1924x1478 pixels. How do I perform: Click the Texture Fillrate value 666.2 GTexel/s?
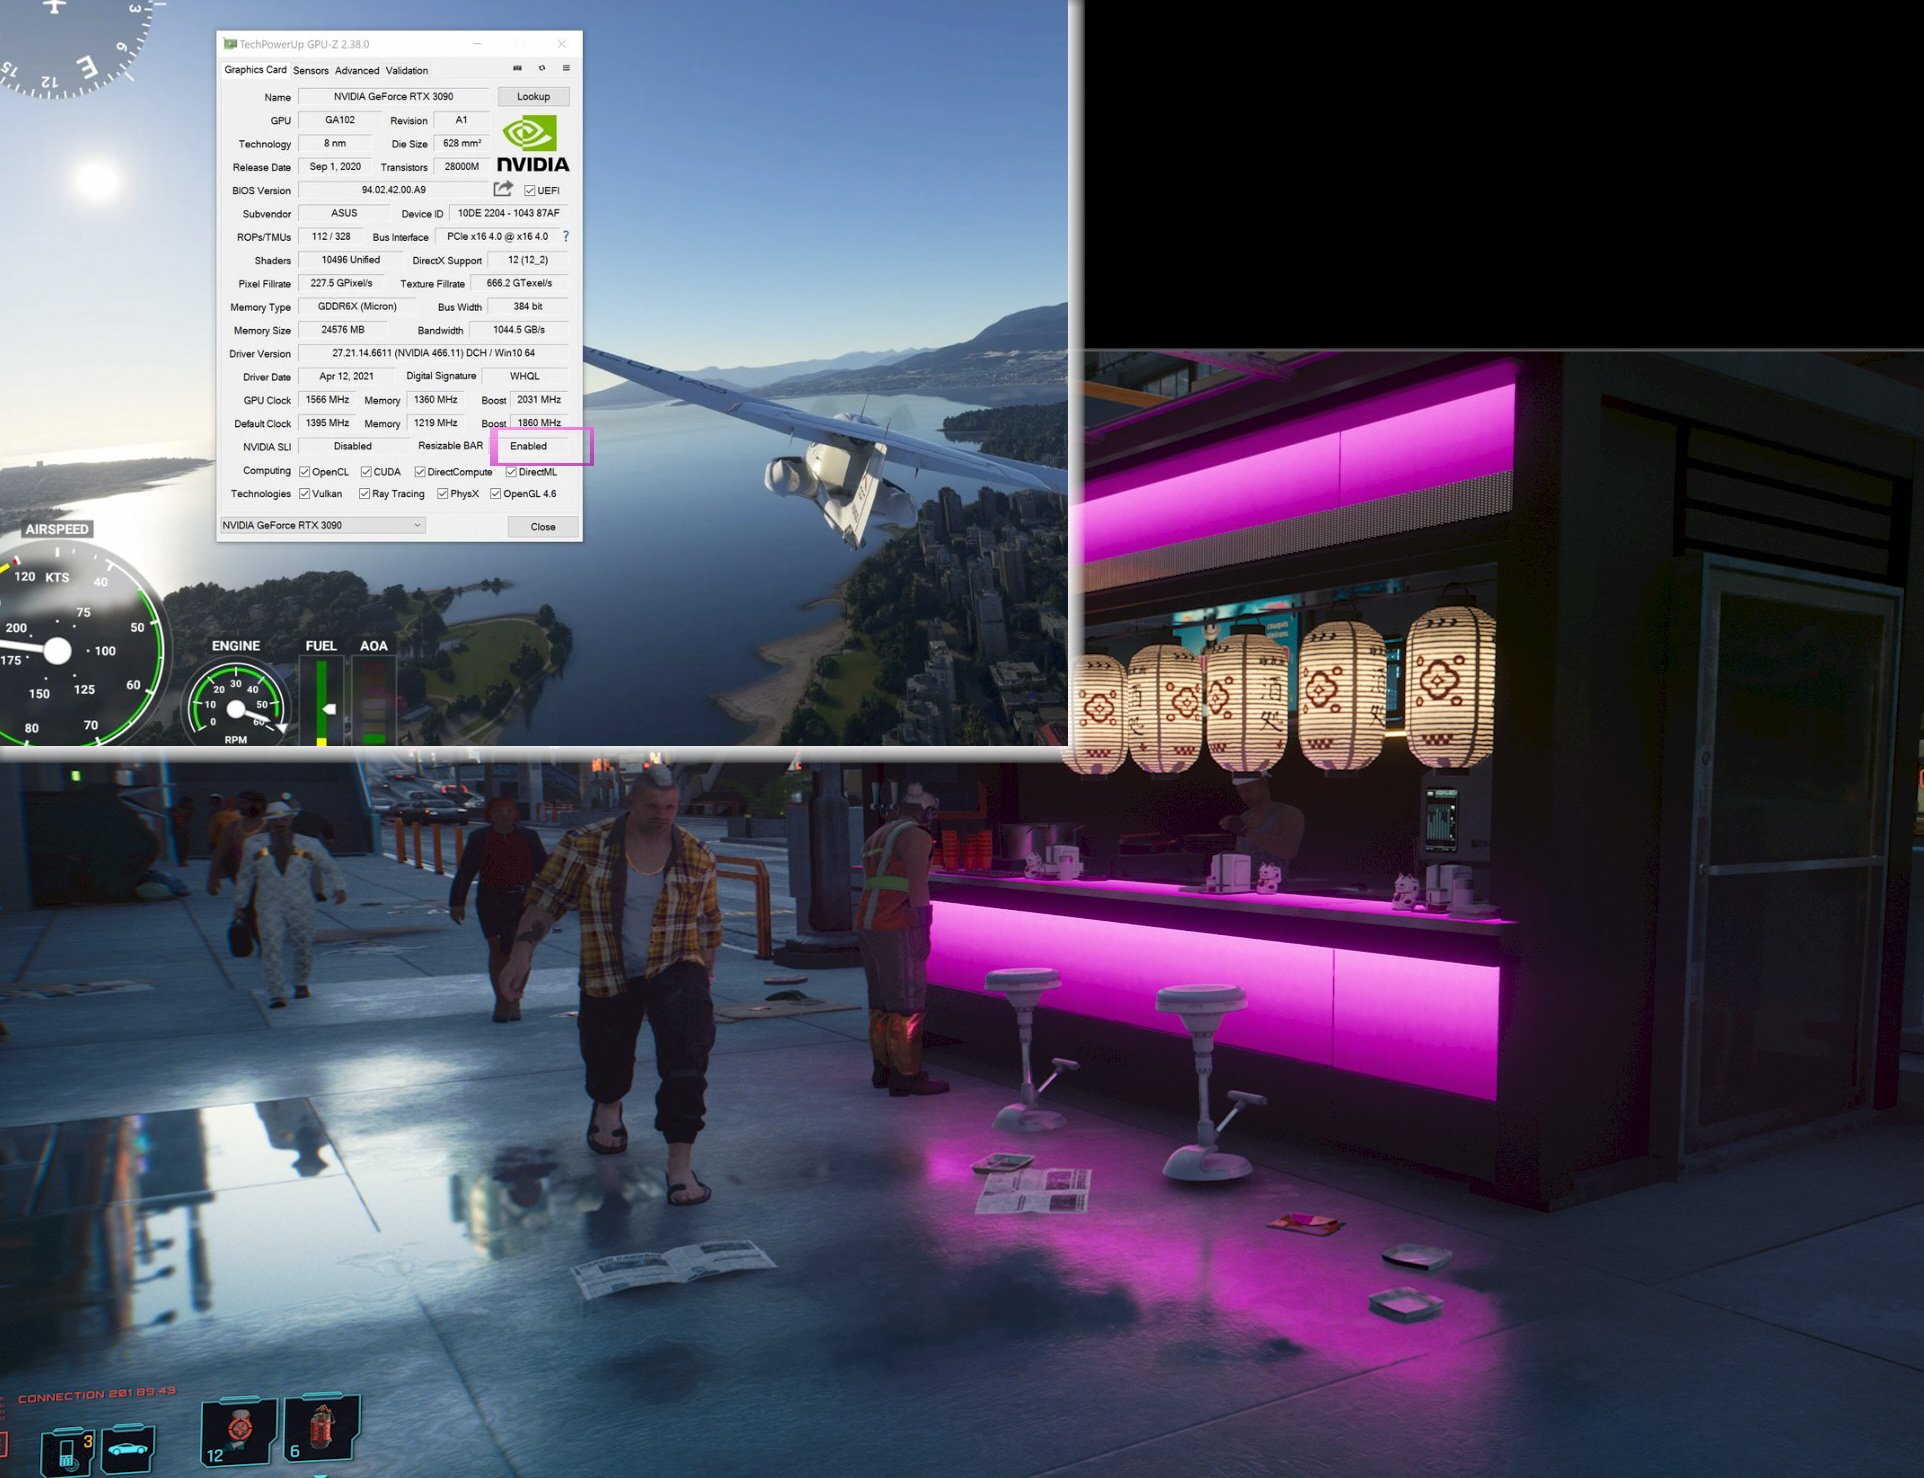pyautogui.click(x=519, y=284)
